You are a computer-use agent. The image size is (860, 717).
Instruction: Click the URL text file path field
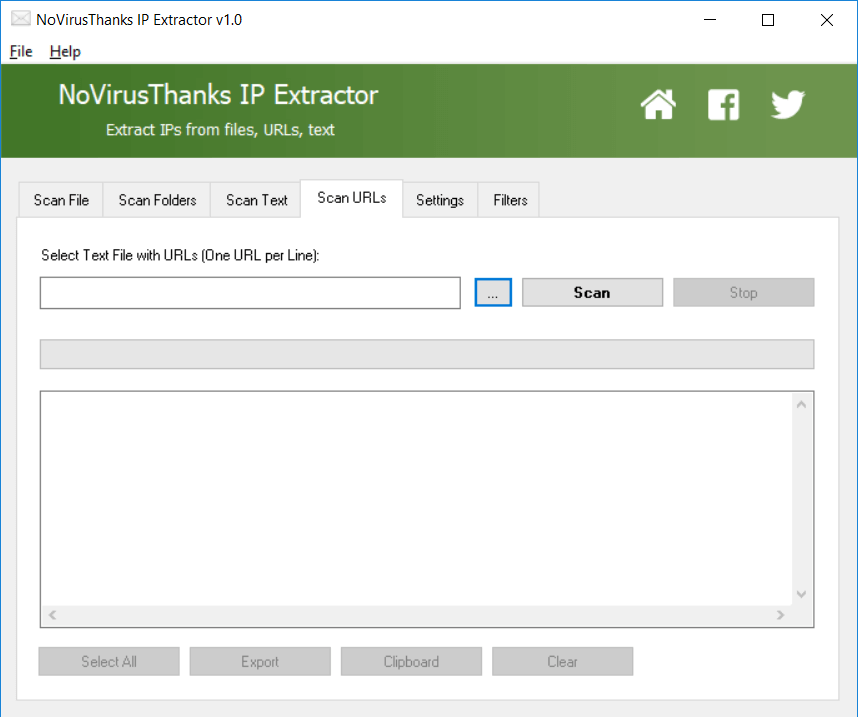[x=250, y=293]
